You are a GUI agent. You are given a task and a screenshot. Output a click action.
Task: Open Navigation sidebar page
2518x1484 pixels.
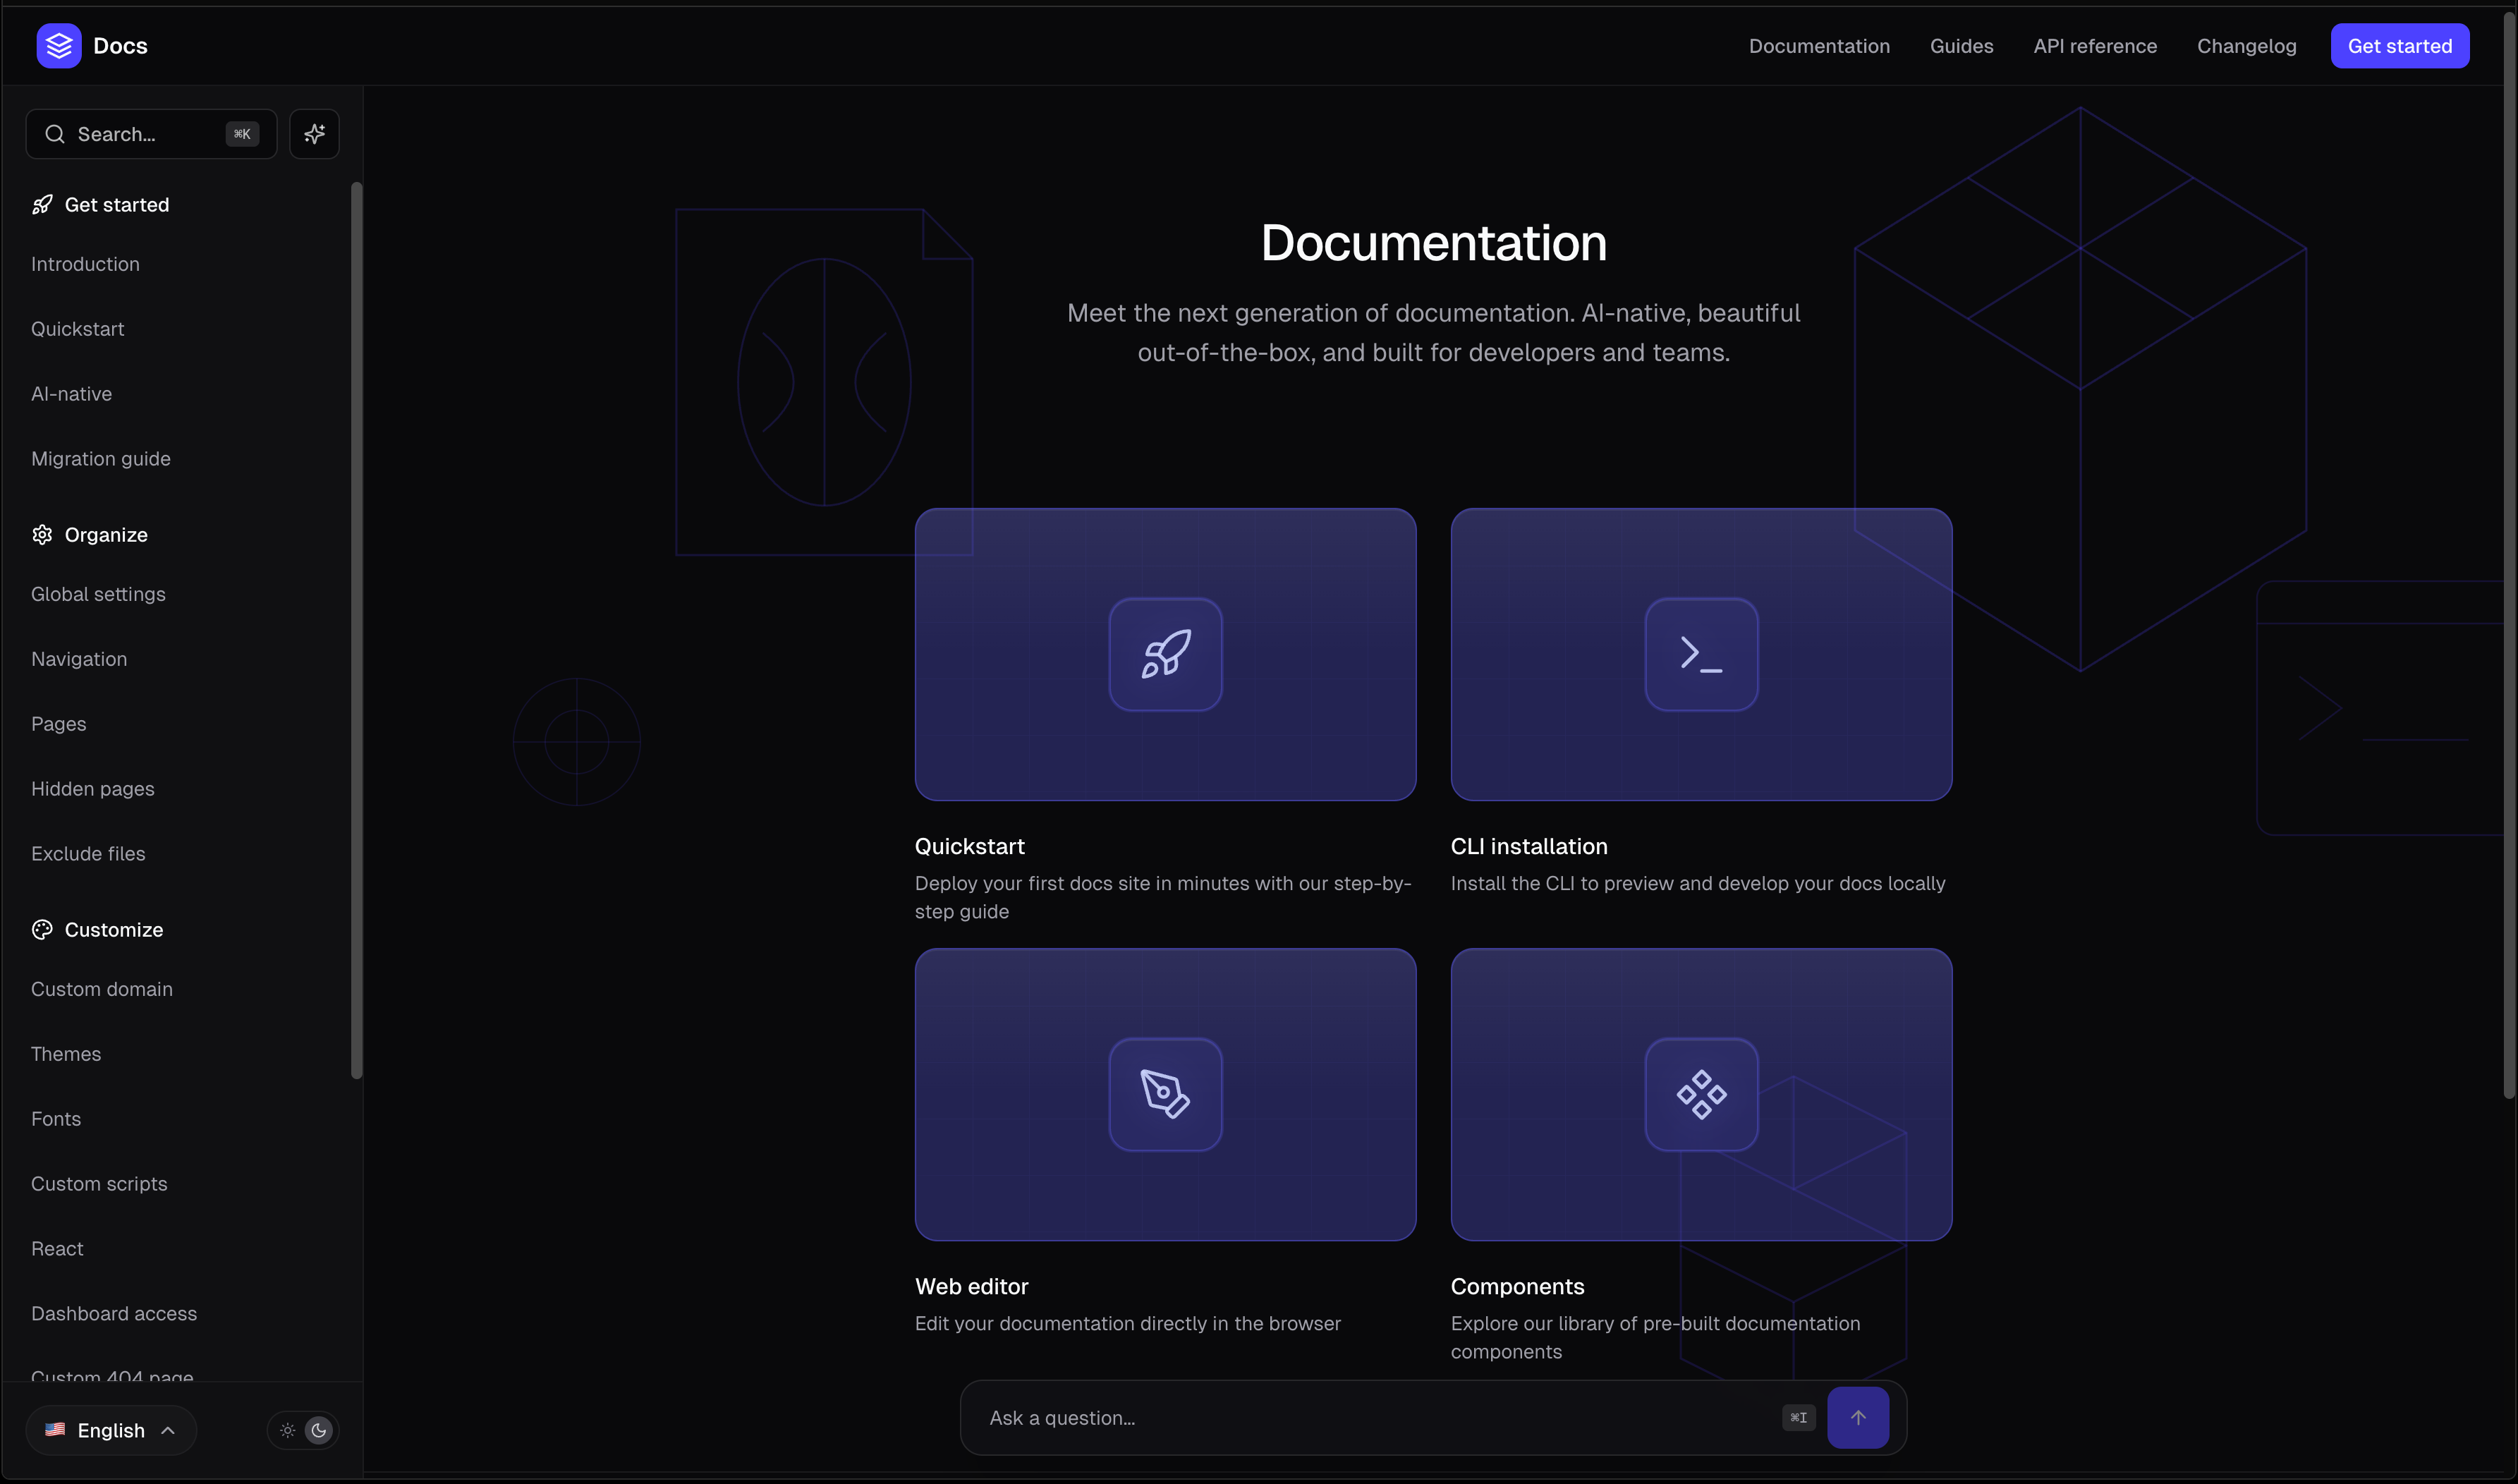pos(79,659)
